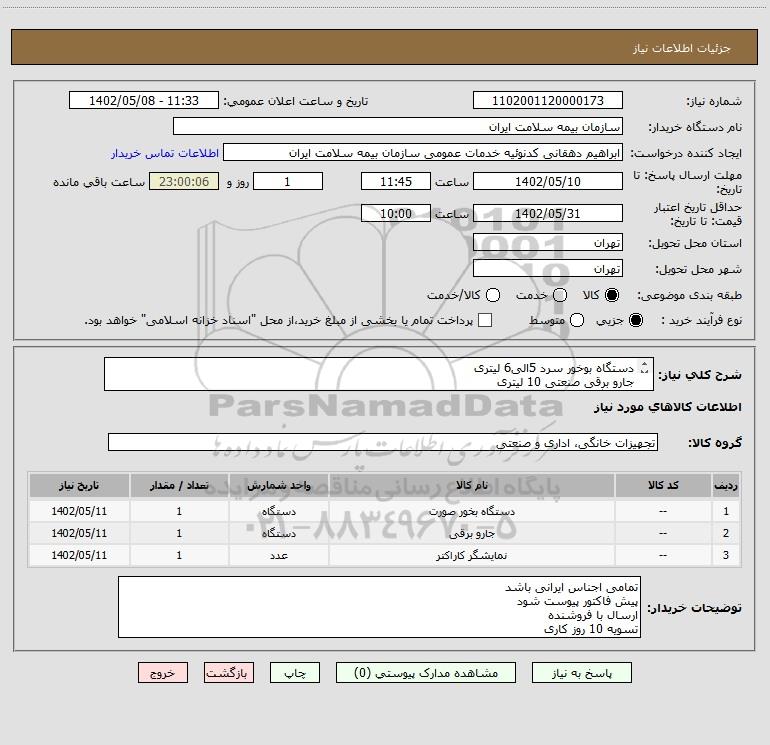Screen dimensions: 770x745
Task: Click the نمایشگر کاراکتر item cell
Action: [x=471, y=555]
